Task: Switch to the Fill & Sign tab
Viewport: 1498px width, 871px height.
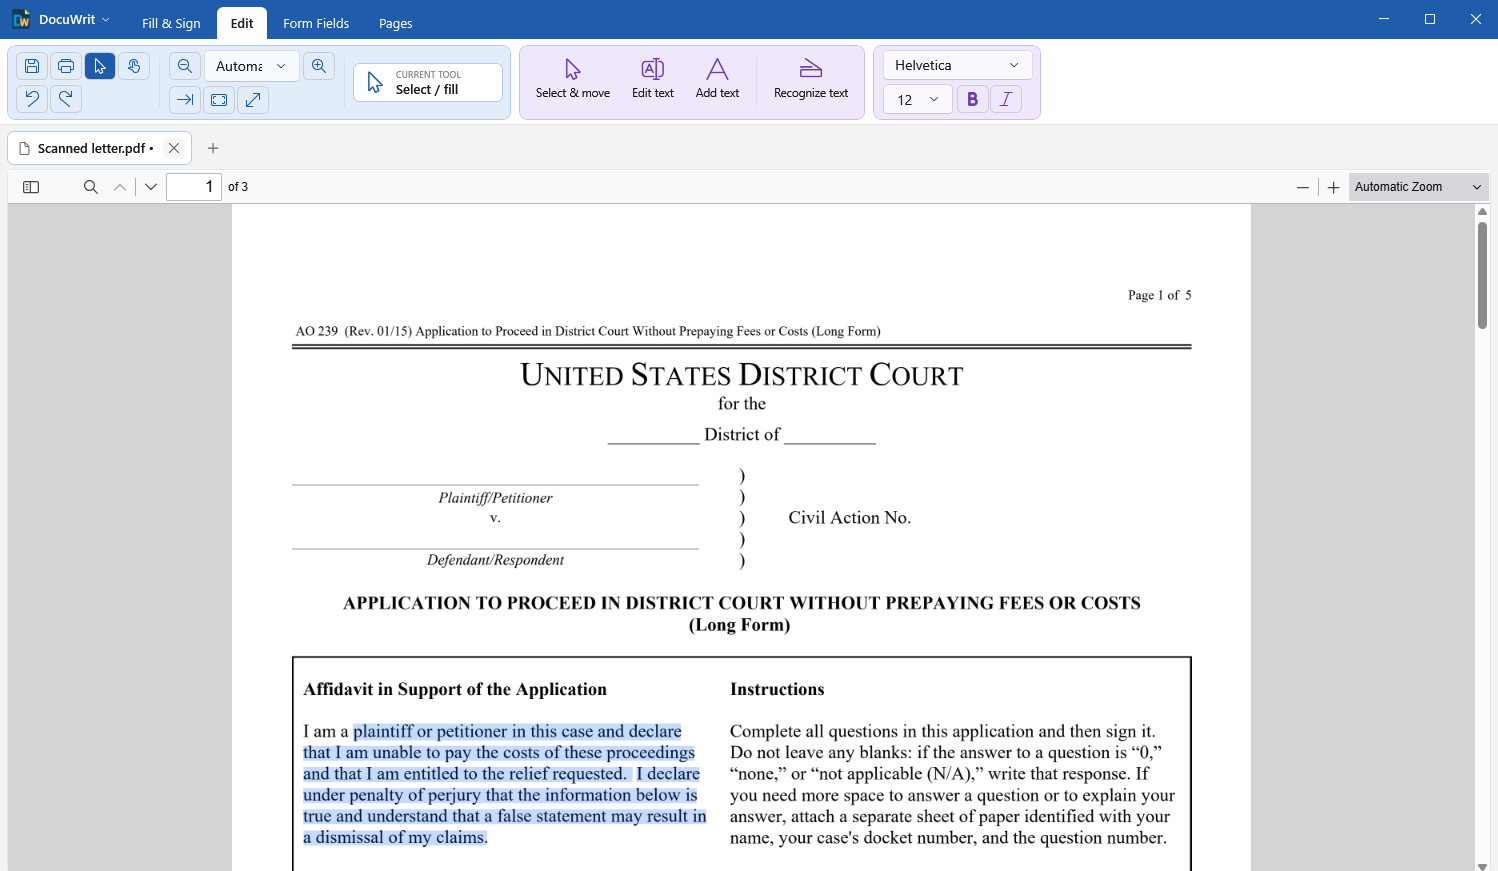Action: tap(171, 23)
